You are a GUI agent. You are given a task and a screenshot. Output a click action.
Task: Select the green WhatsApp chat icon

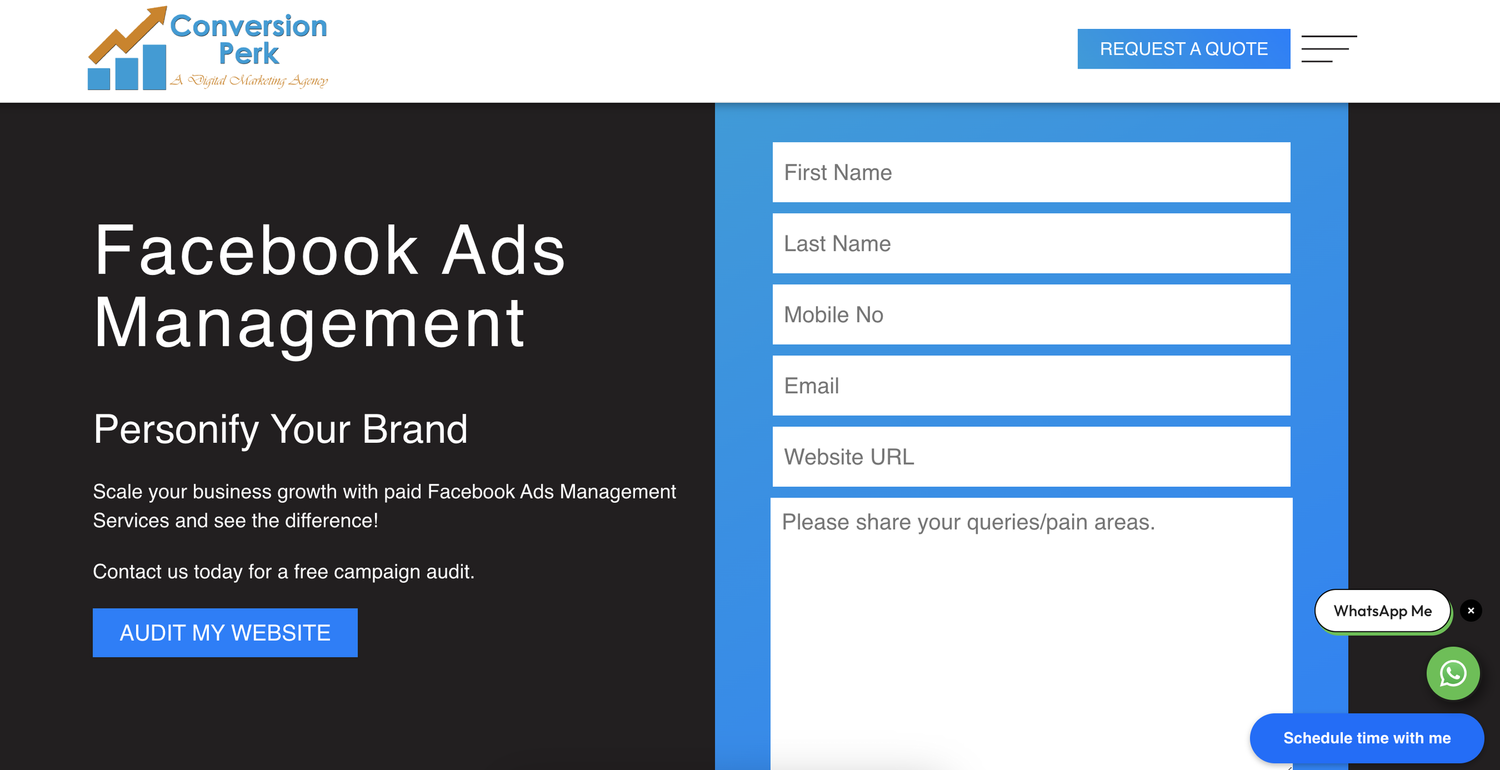pyautogui.click(x=1452, y=673)
